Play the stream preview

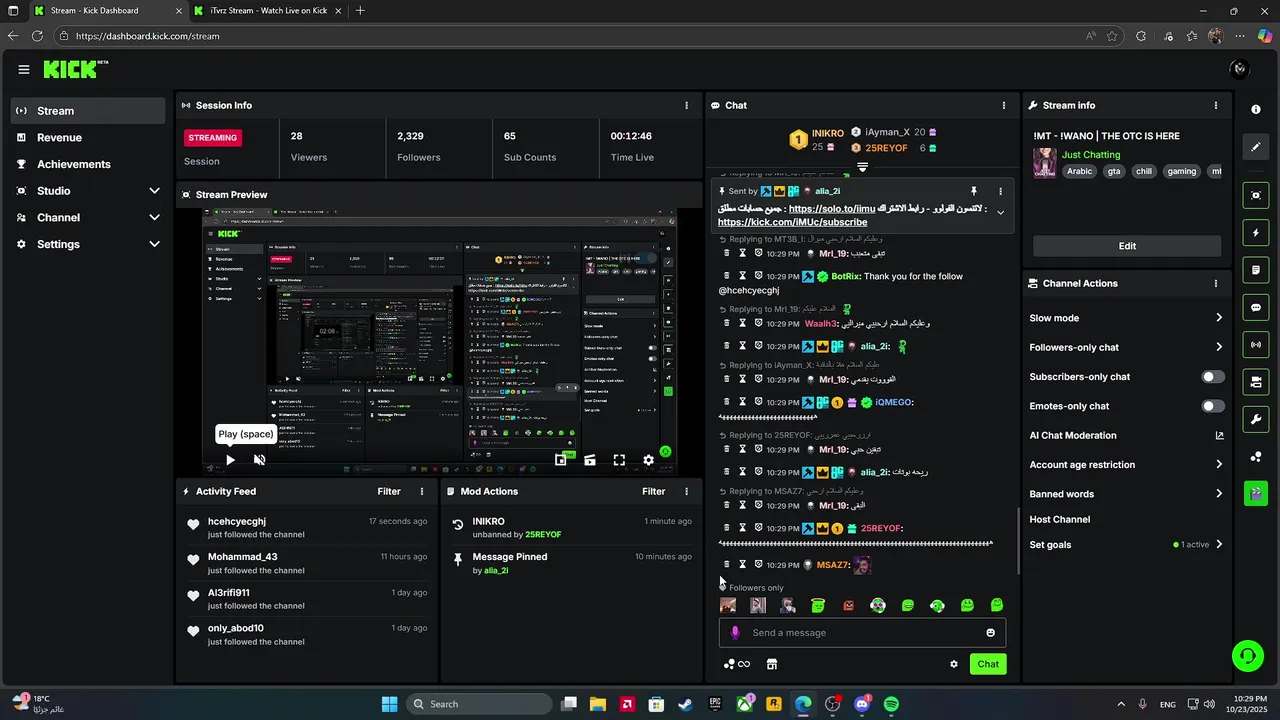click(230, 460)
